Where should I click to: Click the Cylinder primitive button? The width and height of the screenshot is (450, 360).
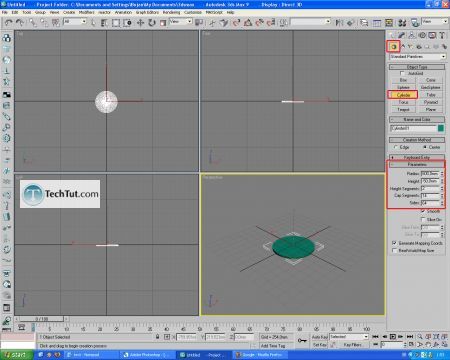tap(403, 95)
